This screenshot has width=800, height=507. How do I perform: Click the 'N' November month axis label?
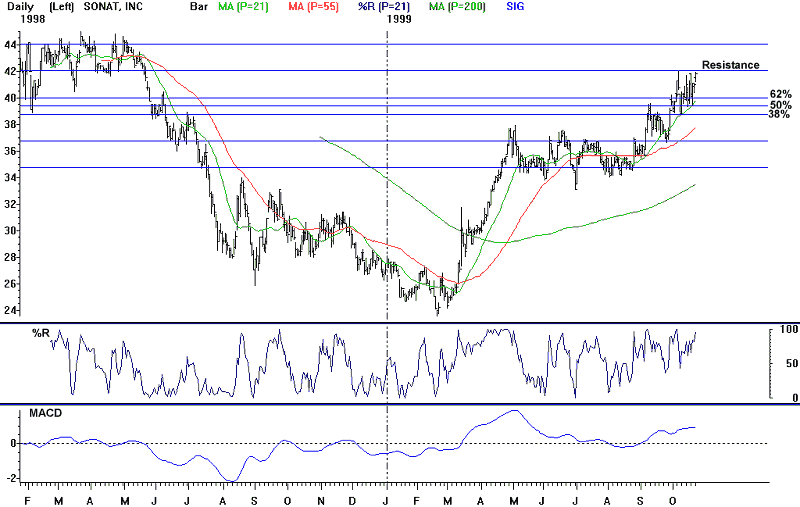pyautogui.click(x=321, y=501)
